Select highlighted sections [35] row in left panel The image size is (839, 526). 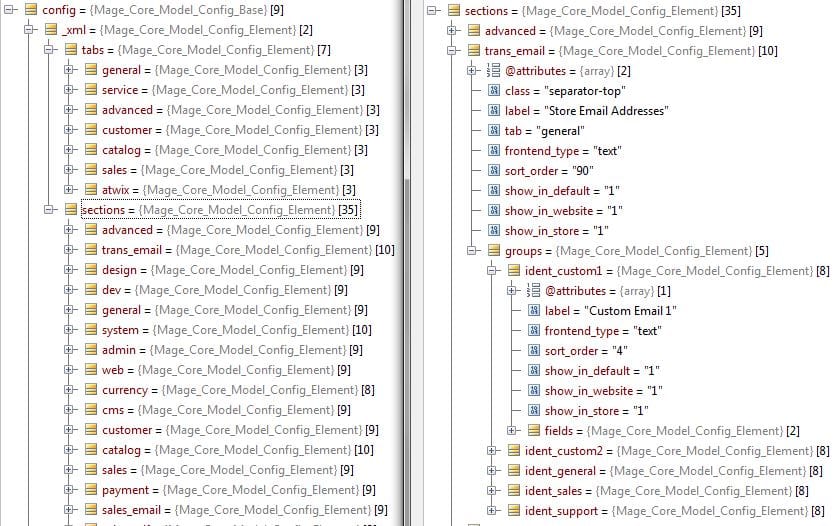coord(220,210)
